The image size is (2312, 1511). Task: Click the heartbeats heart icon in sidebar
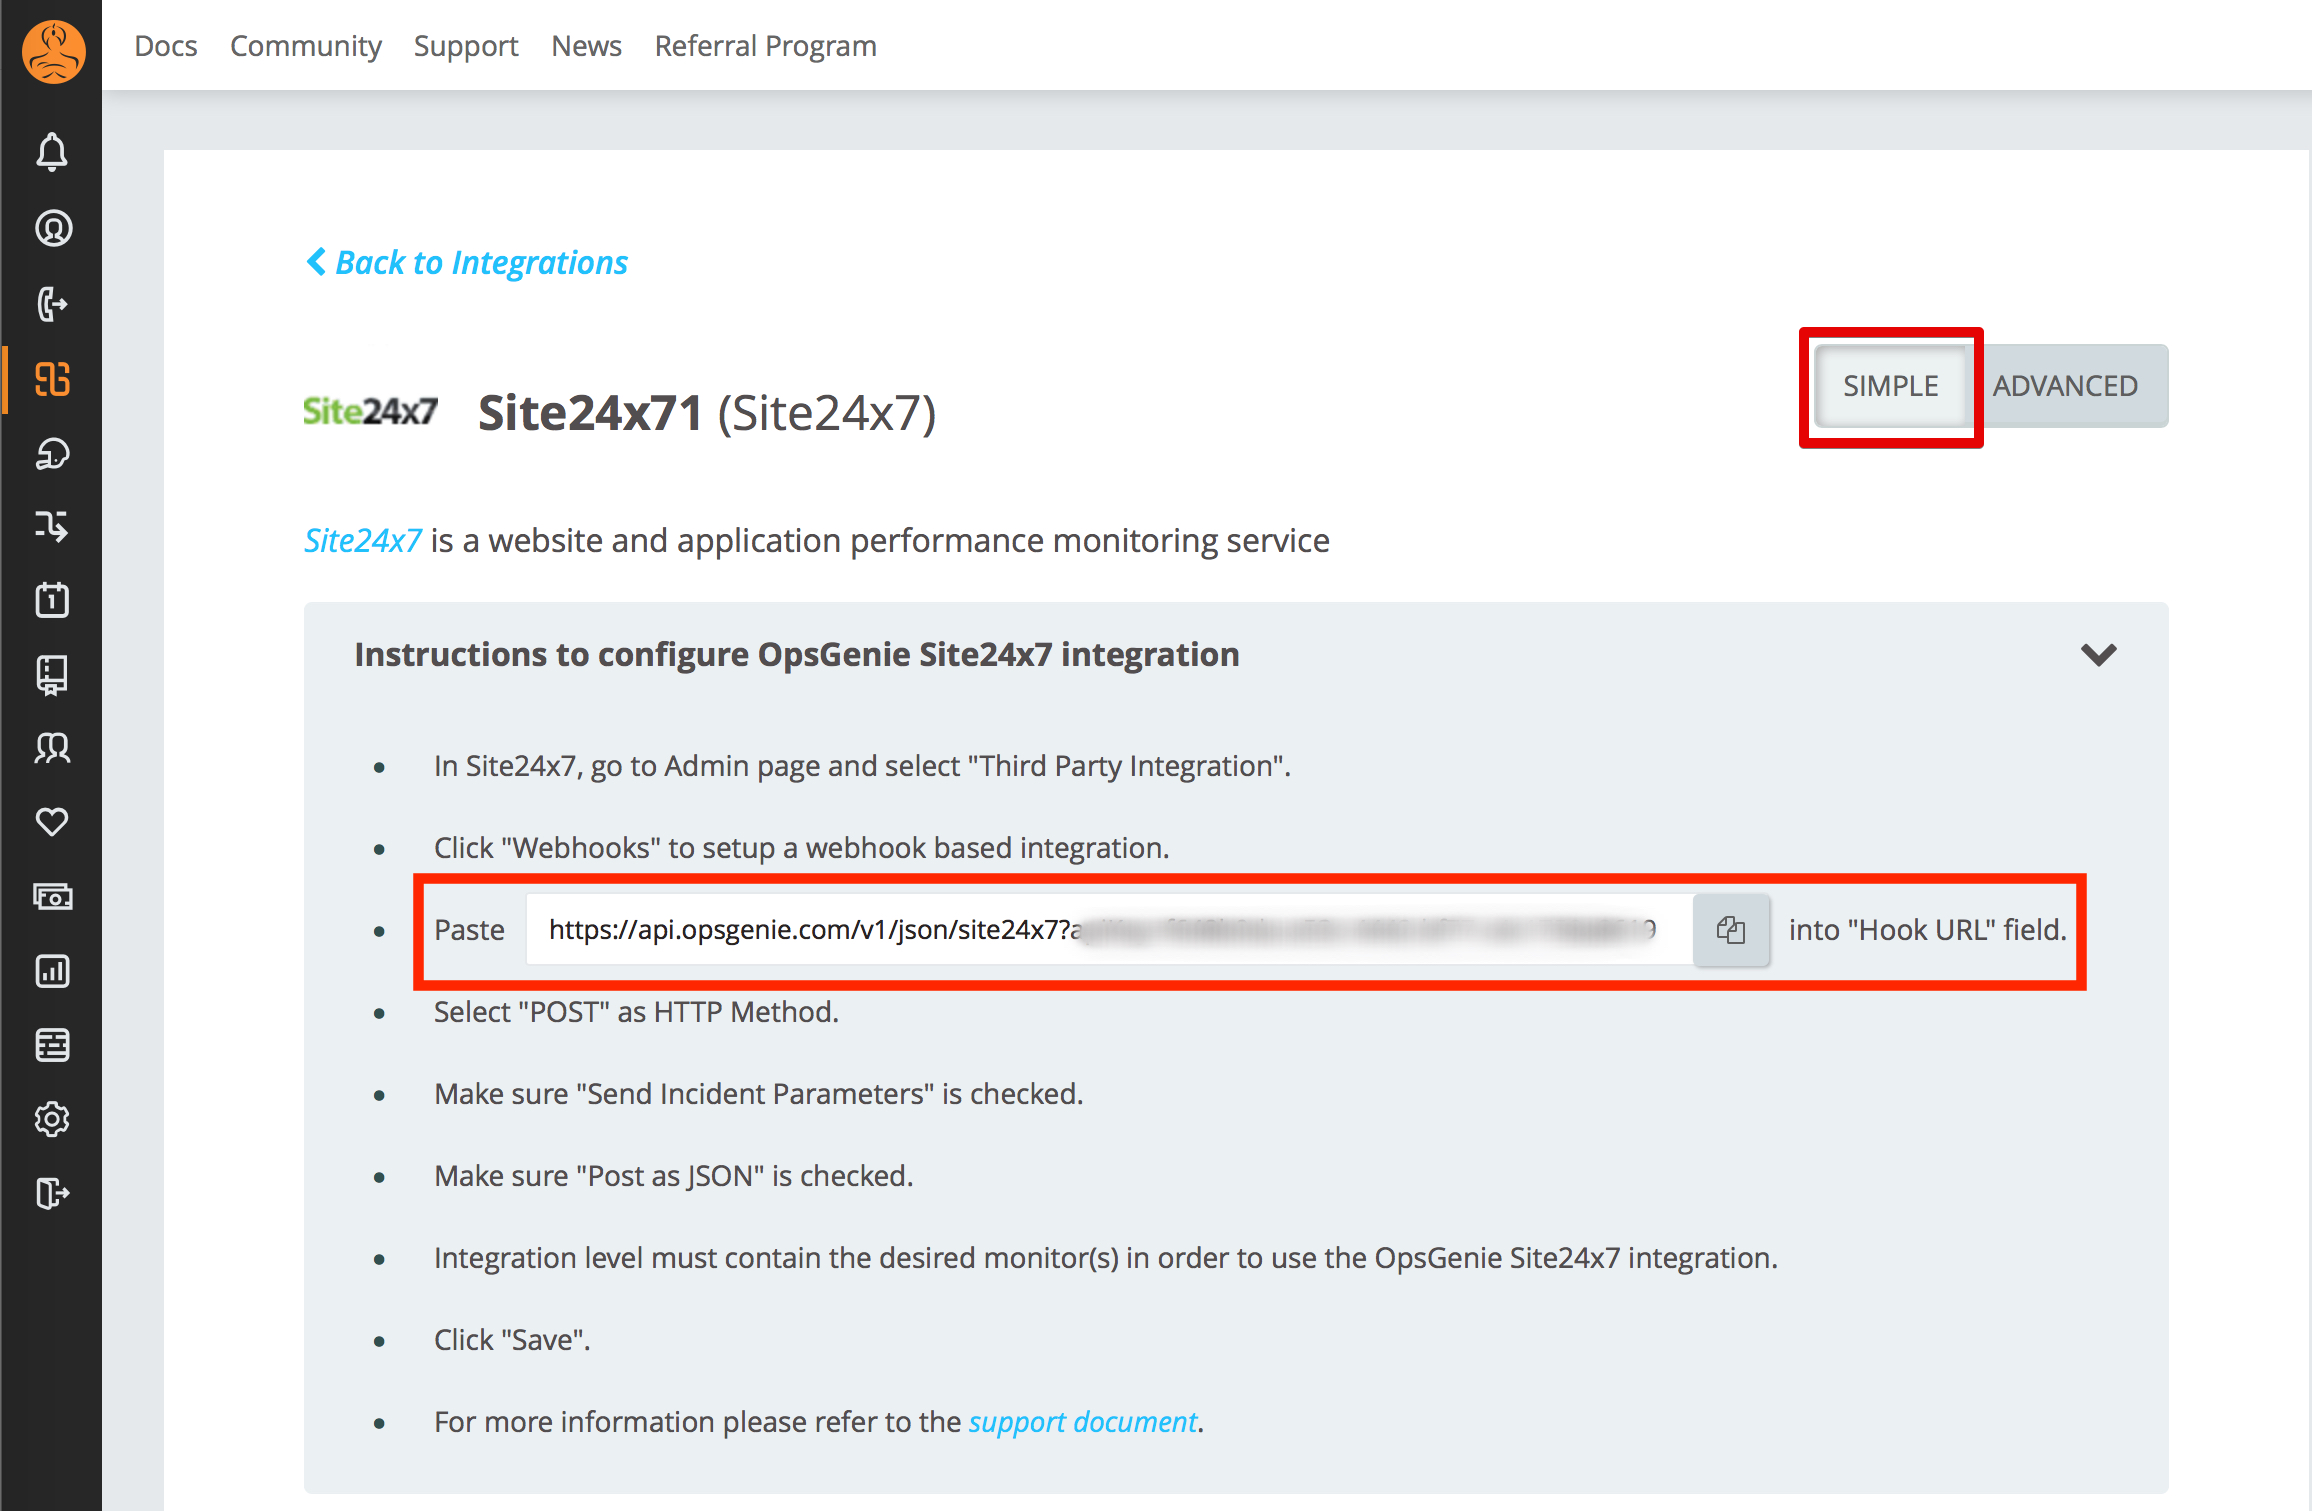point(52,821)
